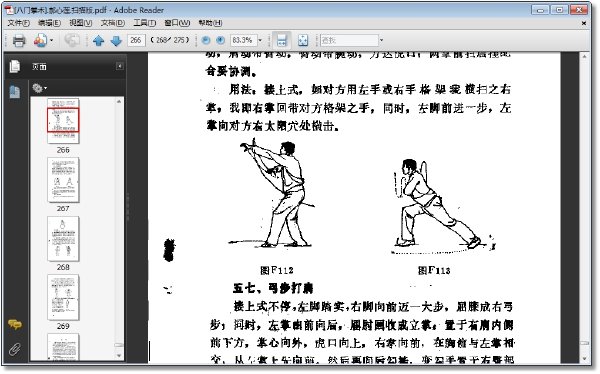600x374 pixels.
Task: Open the zoom level dropdown arrow
Action: pos(260,40)
